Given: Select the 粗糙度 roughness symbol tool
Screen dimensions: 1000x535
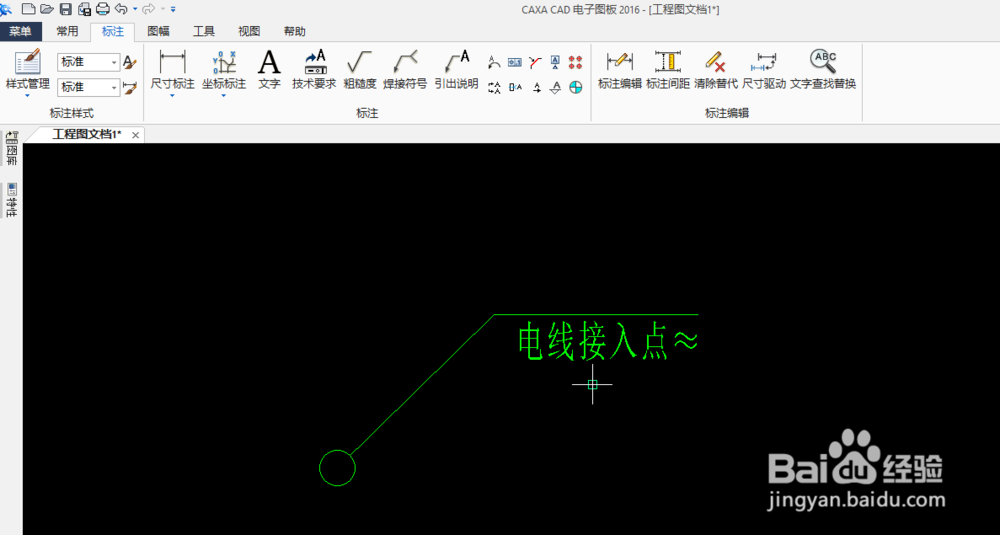Looking at the screenshot, I should point(360,70).
